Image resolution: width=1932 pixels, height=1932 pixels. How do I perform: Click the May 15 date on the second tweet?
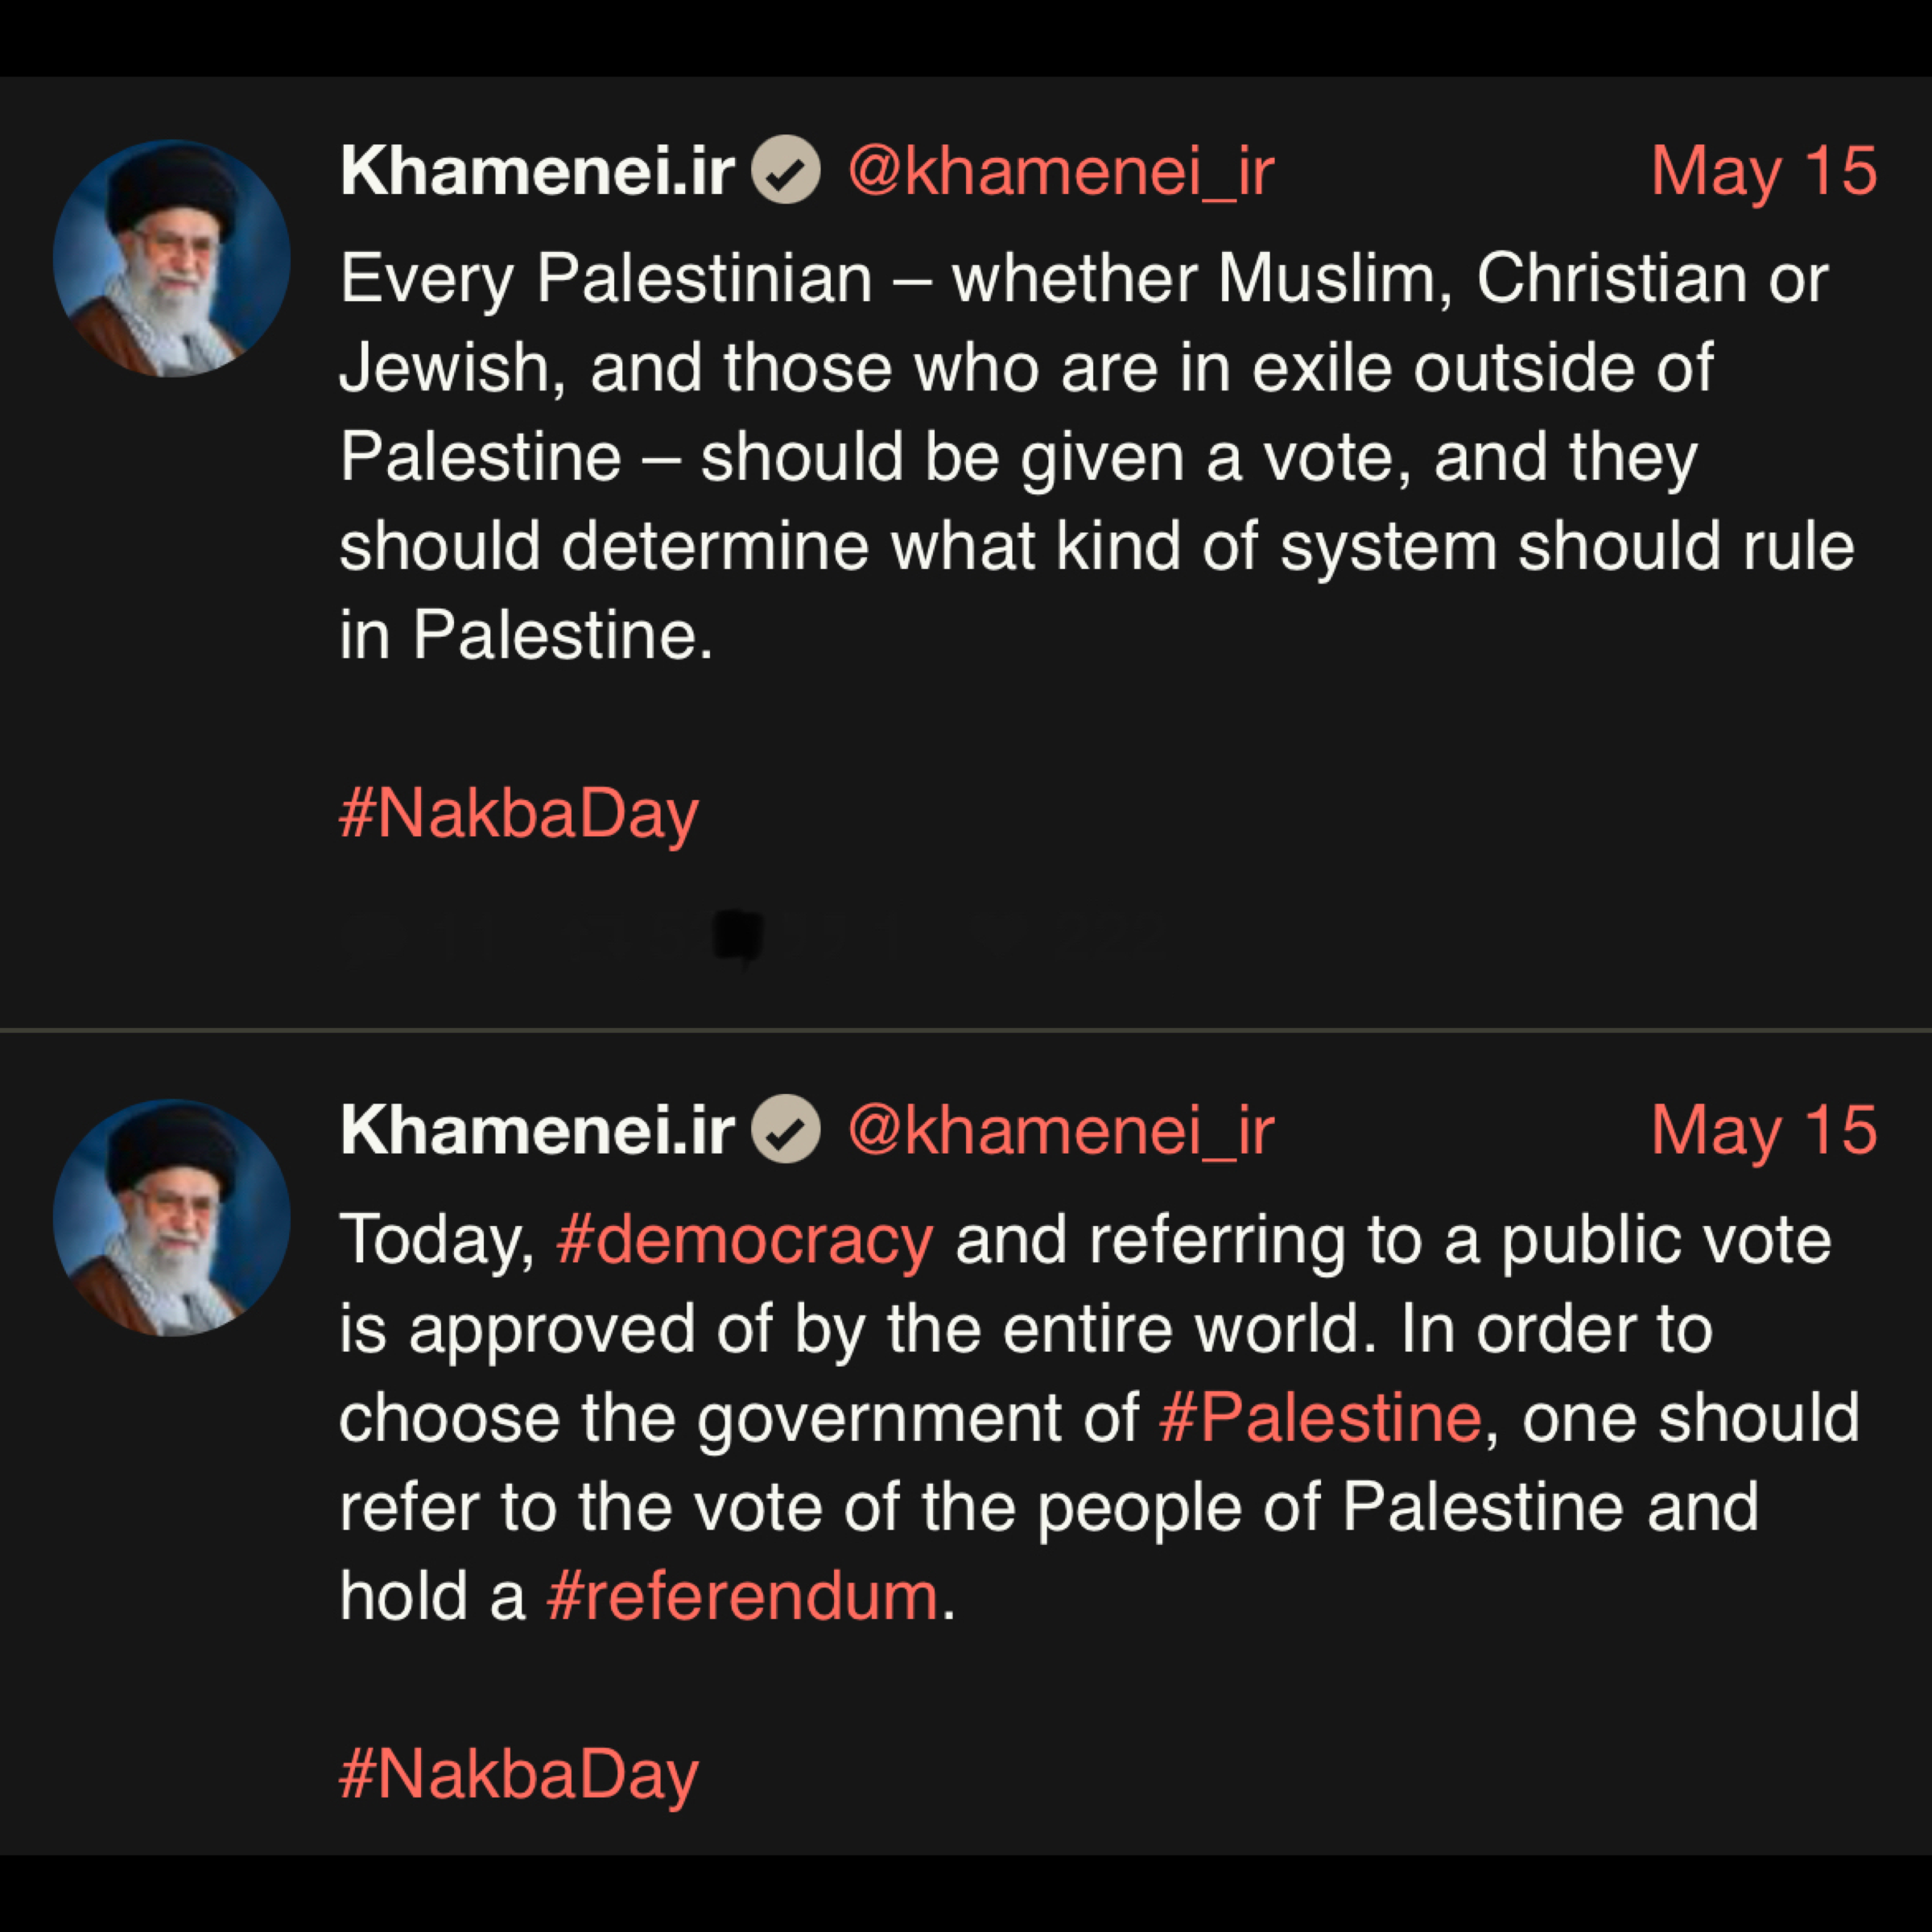tap(1763, 1131)
